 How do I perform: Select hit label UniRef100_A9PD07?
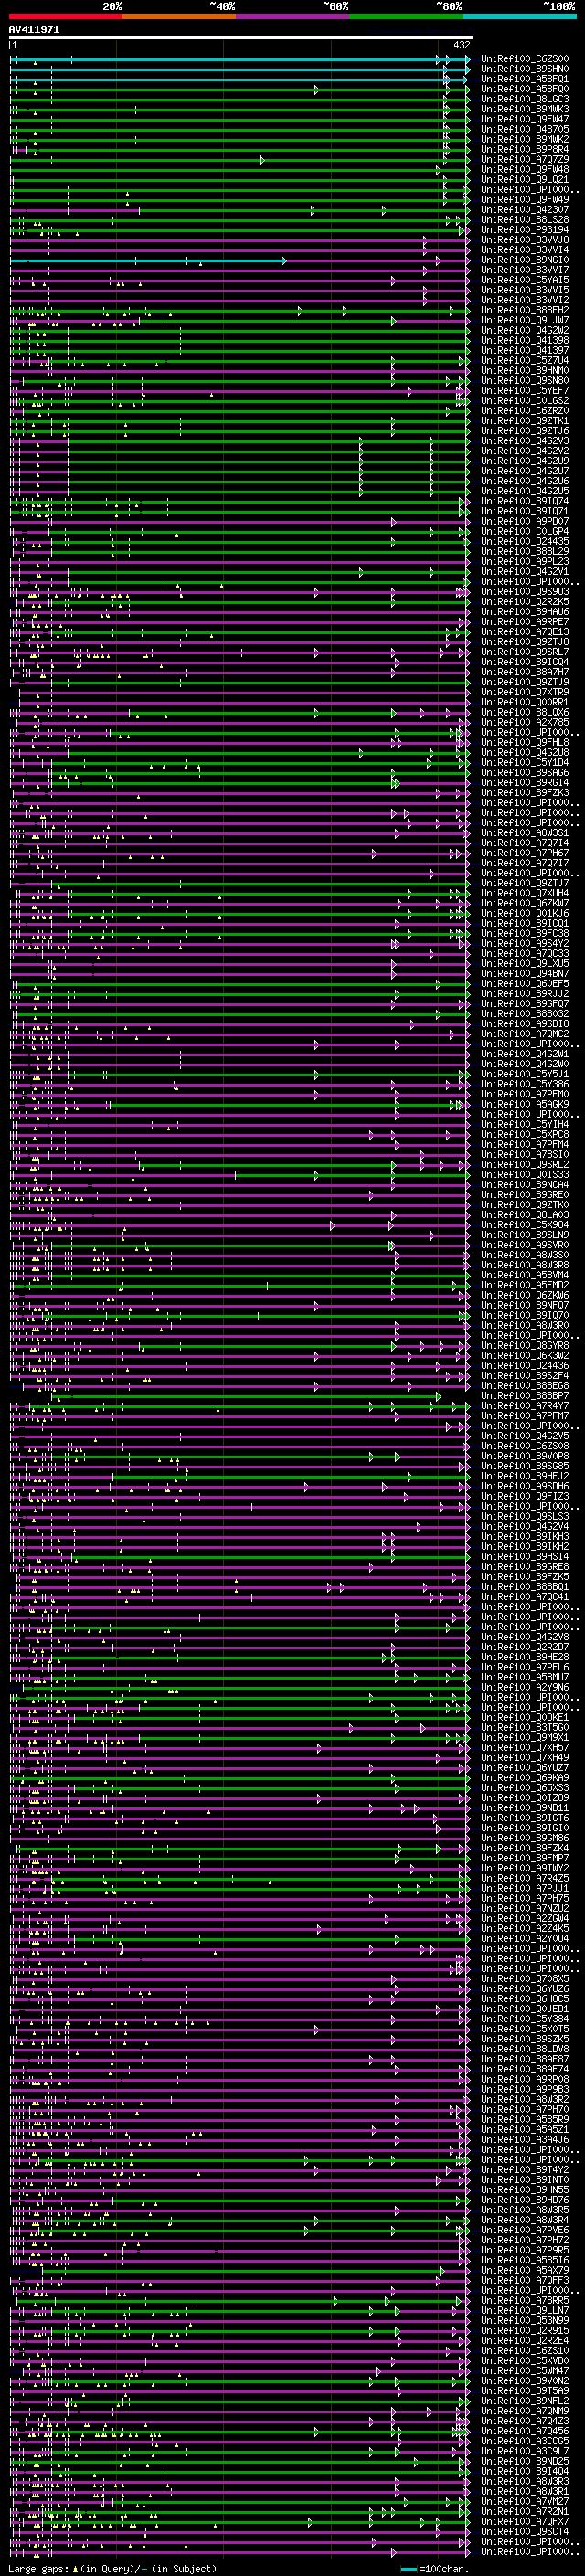(x=525, y=521)
